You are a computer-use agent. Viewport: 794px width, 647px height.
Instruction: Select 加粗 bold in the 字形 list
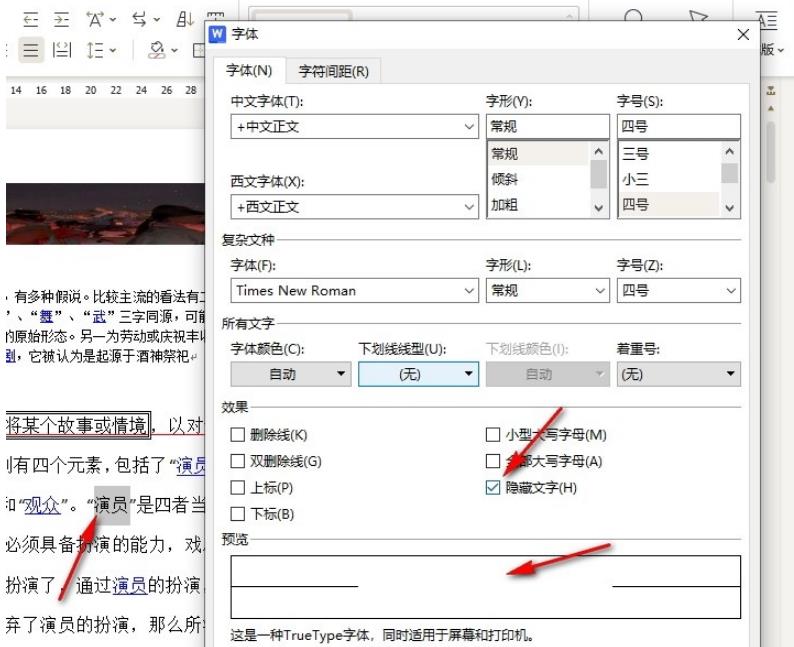pos(538,205)
